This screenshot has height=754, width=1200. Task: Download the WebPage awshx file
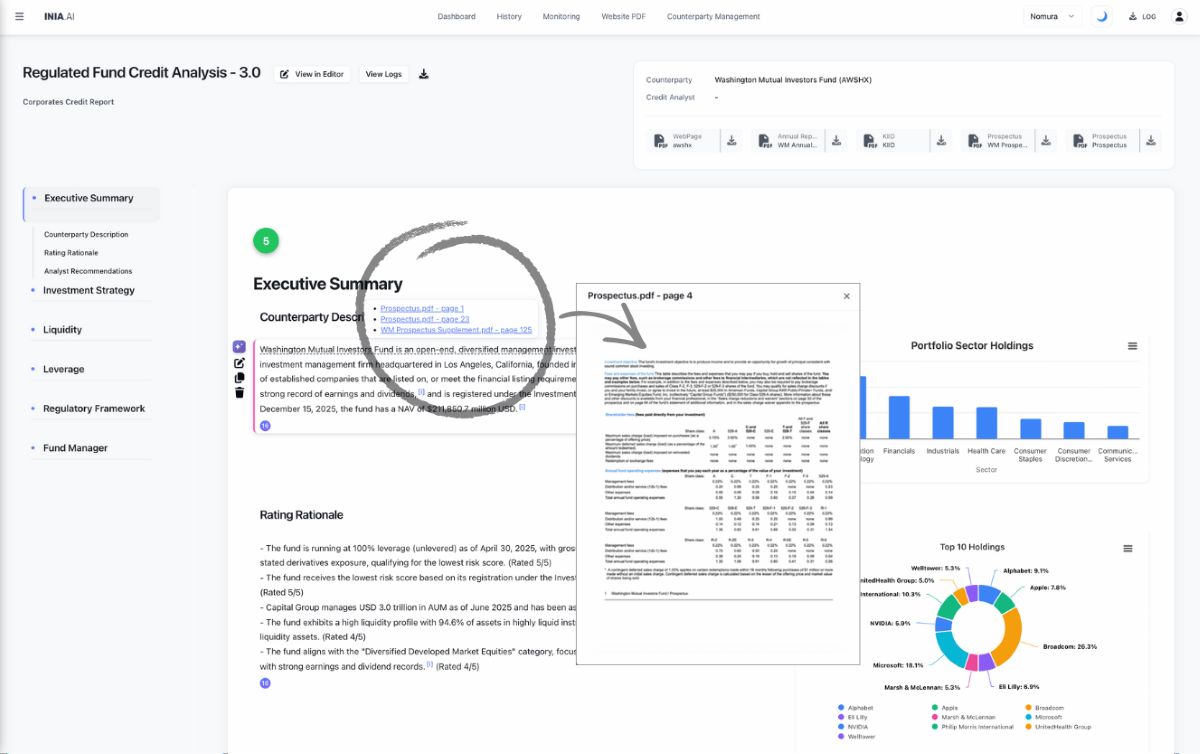click(x=732, y=141)
